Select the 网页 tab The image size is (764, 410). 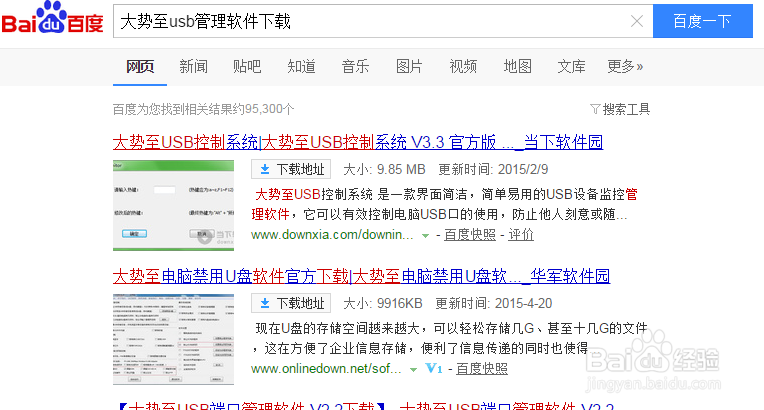pos(140,66)
